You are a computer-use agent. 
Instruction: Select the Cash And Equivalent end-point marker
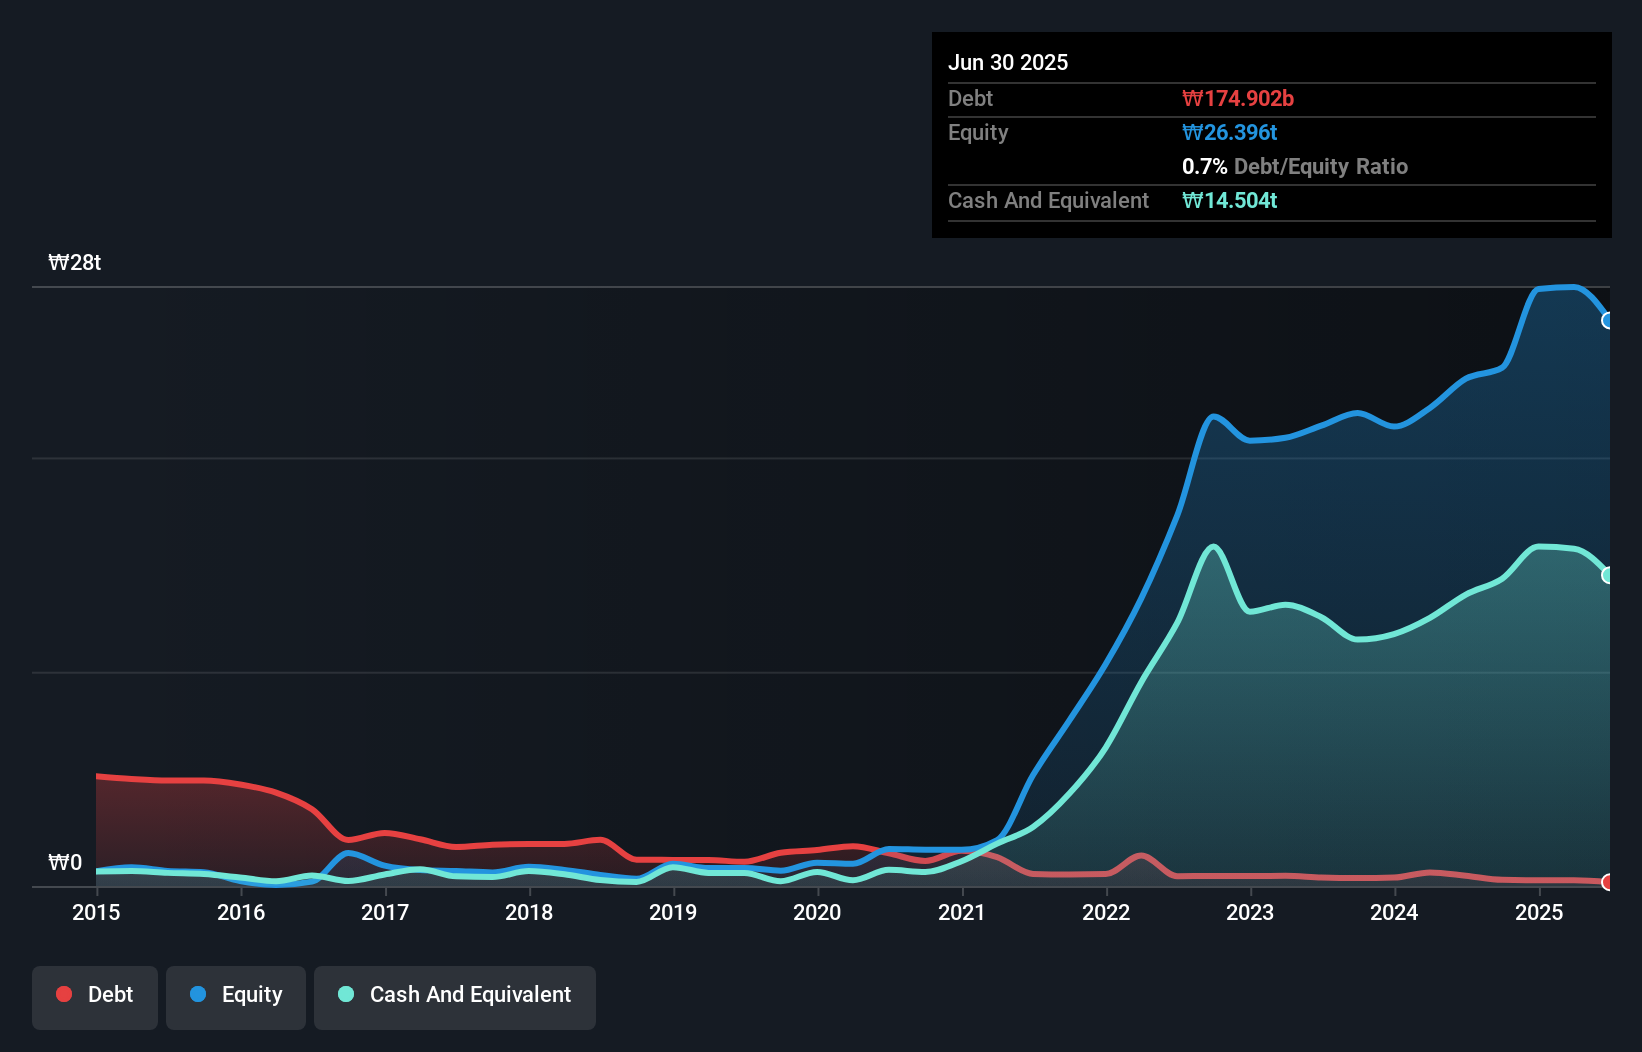pyautogui.click(x=1608, y=575)
